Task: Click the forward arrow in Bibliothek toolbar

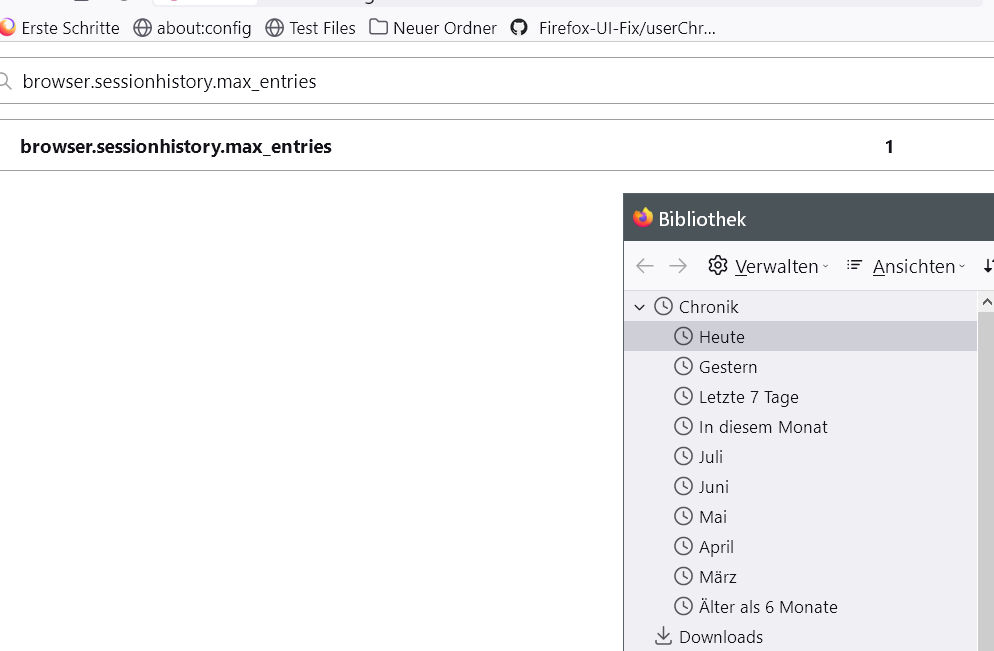Action: point(678,266)
